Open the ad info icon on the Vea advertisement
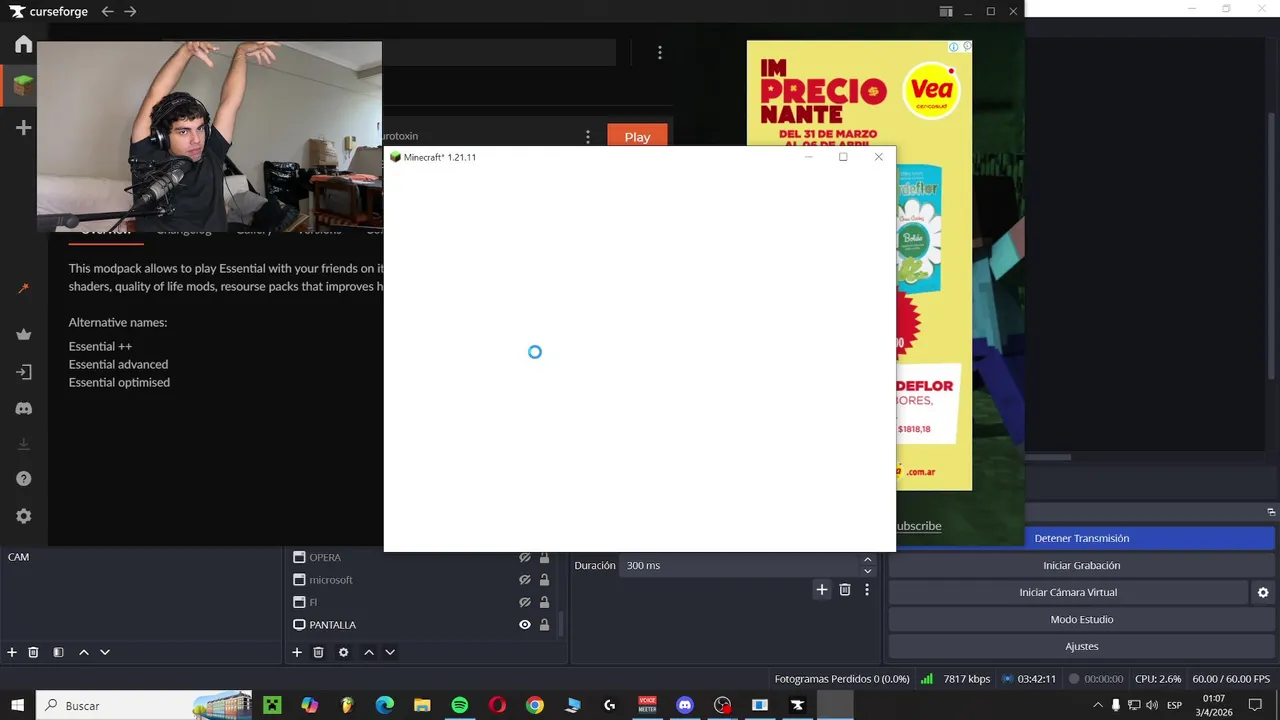1280x720 pixels. click(x=953, y=47)
